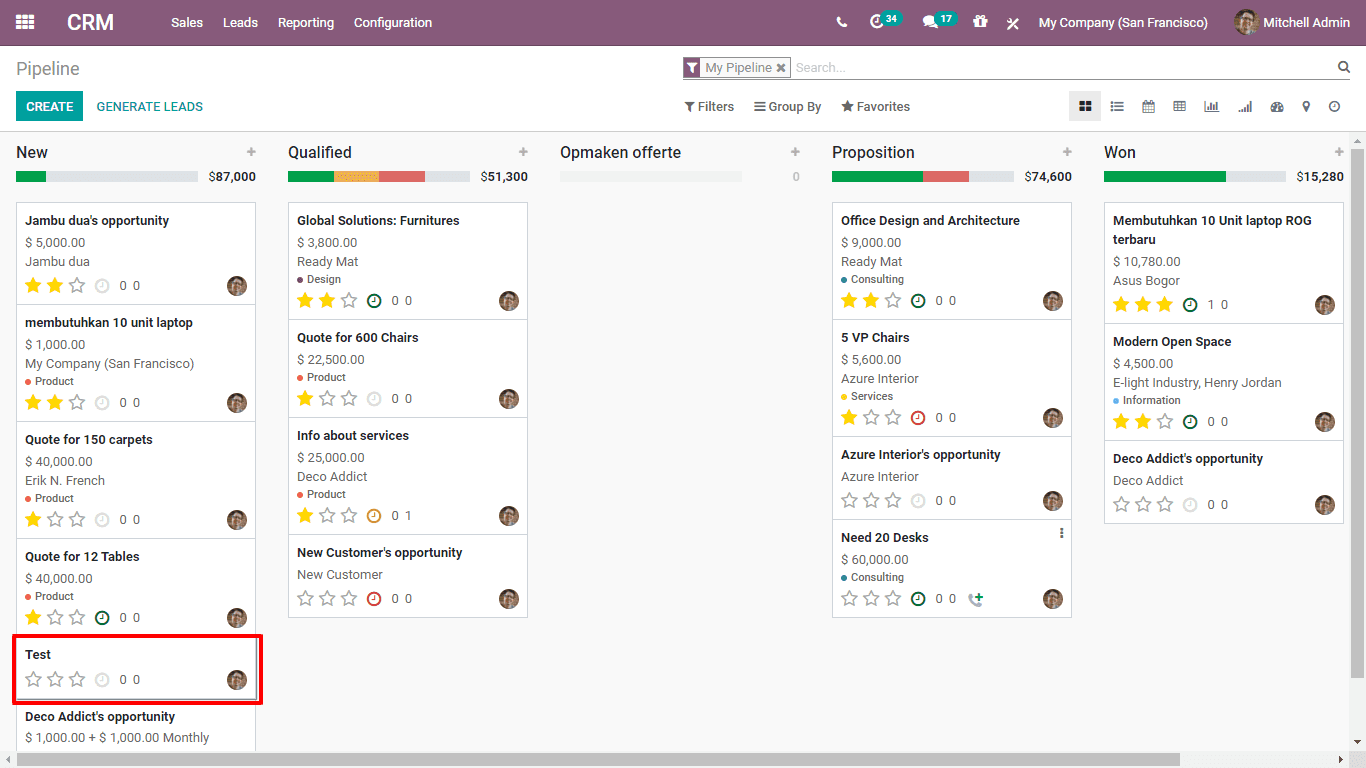1366x768 pixels.
Task: Add a quick card in Qualified column
Action: point(523,152)
